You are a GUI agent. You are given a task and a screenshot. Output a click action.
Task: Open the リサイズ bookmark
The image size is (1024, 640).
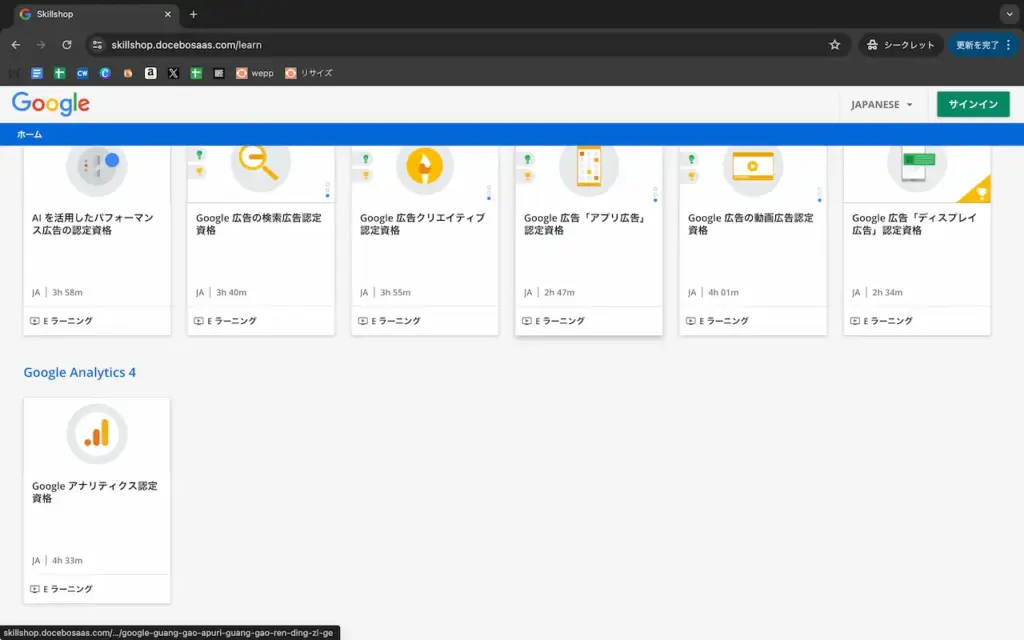point(309,73)
